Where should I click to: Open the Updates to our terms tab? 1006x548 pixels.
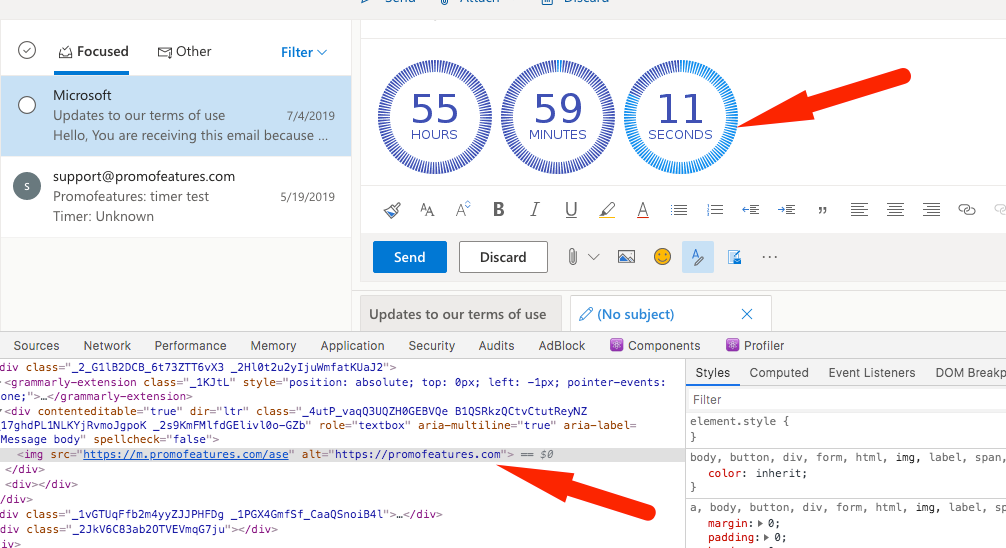coord(460,314)
